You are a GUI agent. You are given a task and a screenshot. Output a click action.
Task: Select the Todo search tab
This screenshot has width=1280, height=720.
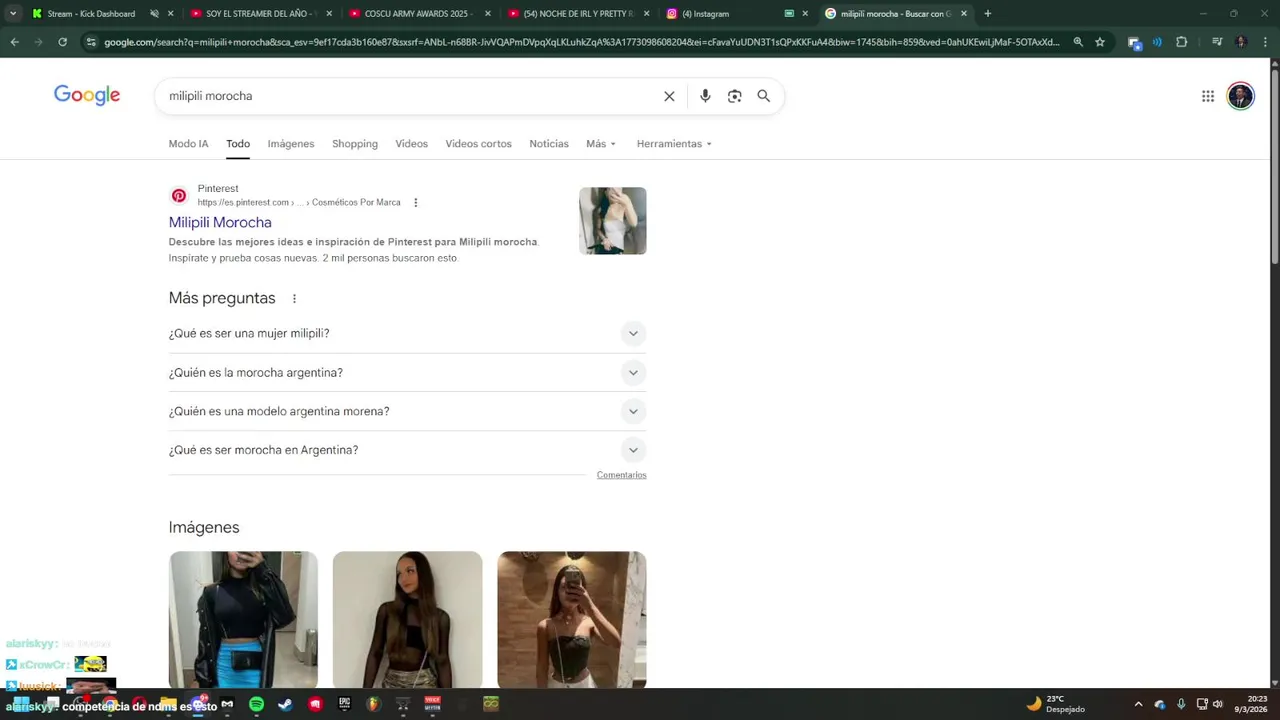238,144
